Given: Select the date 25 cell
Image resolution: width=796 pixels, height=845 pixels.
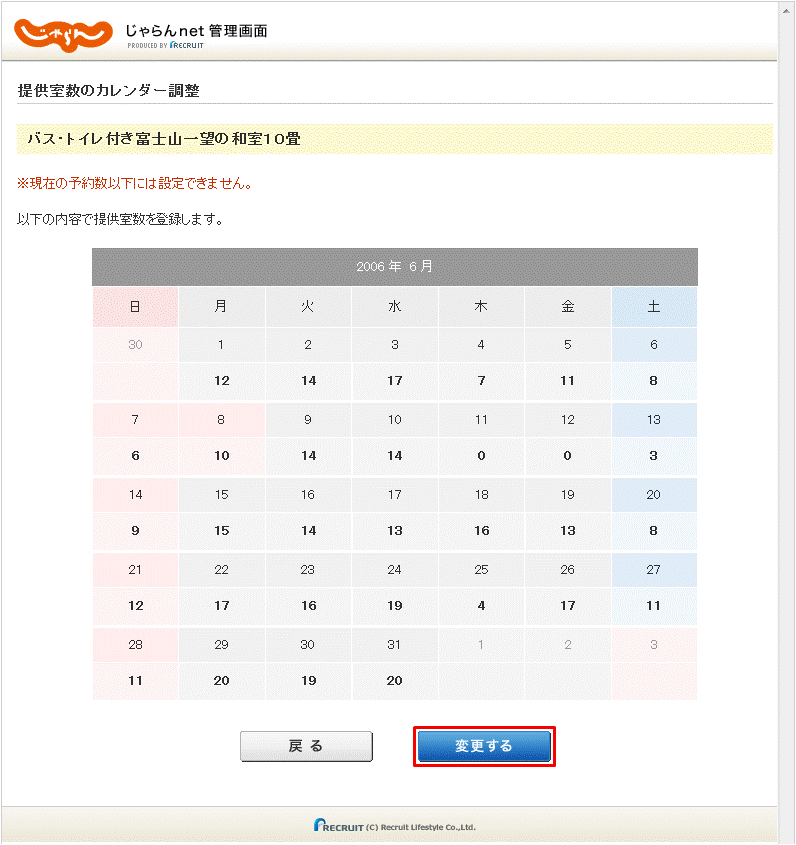Looking at the screenshot, I should click(481, 570).
